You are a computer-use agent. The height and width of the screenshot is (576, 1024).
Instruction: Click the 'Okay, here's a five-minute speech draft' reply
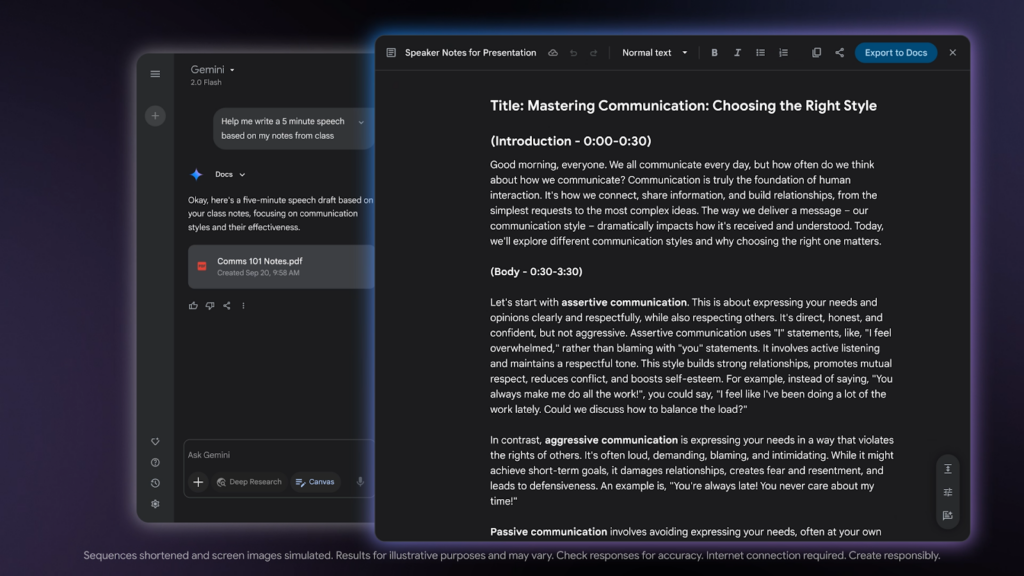[x=280, y=214]
